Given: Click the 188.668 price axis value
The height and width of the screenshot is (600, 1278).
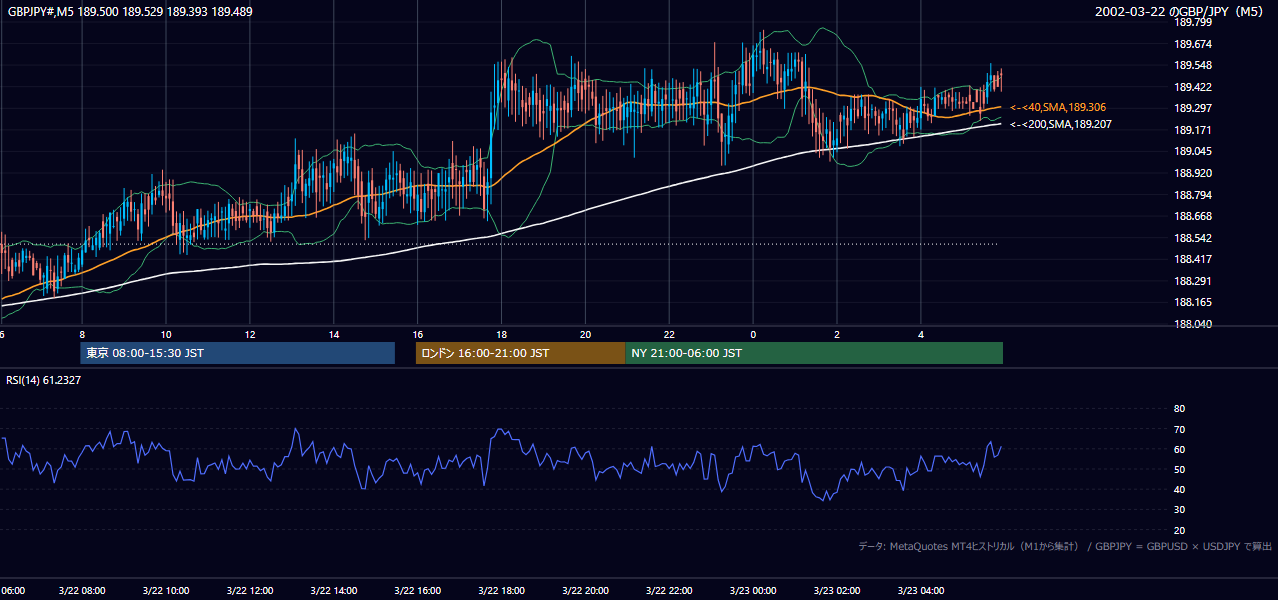Looking at the screenshot, I should coord(1193,216).
